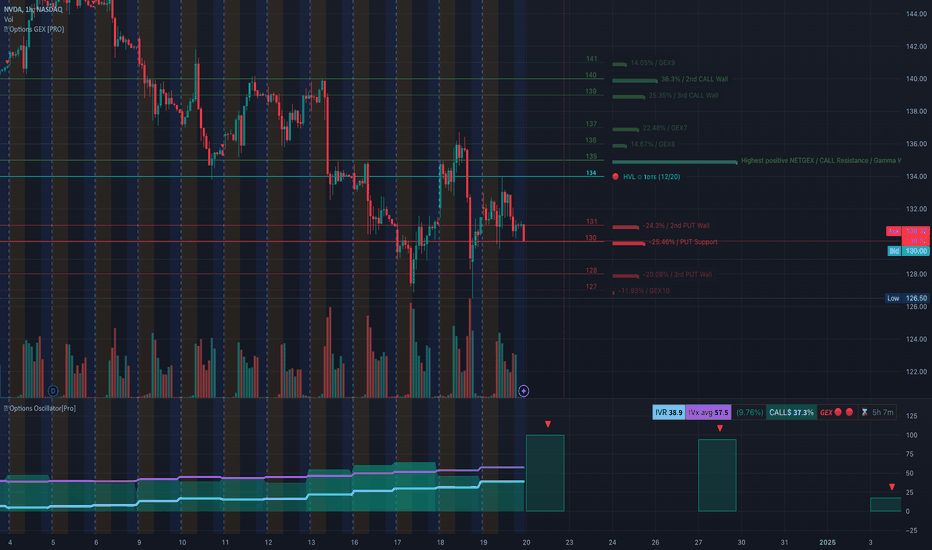Click 144.00 on the price axis
932x550 pixels.
[x=917, y=14]
